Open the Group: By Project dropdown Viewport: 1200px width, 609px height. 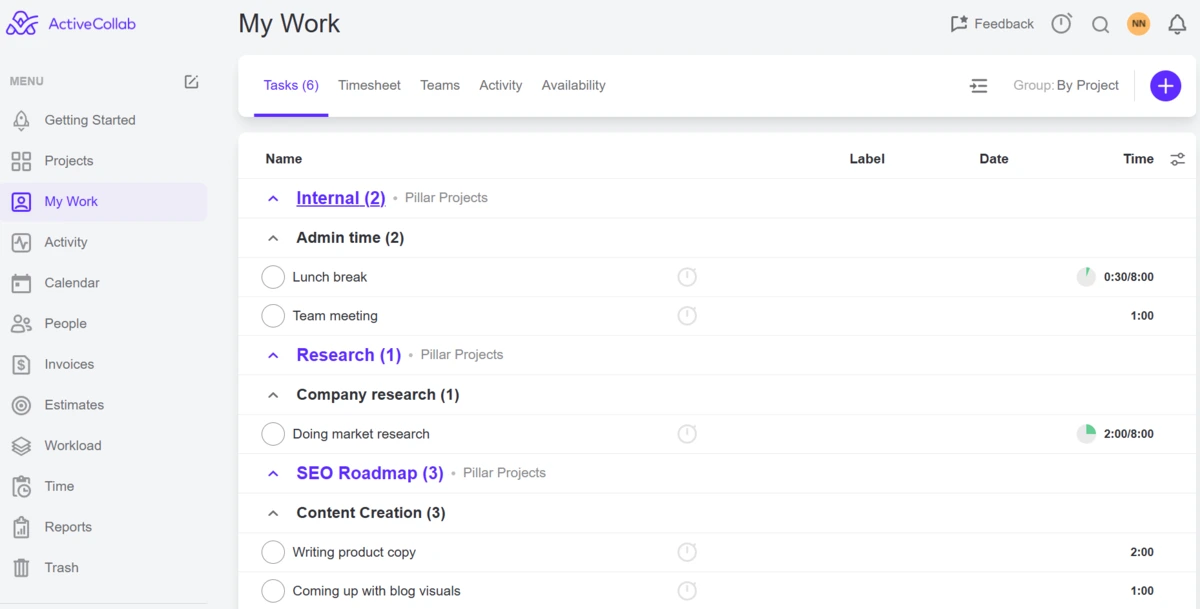1066,85
